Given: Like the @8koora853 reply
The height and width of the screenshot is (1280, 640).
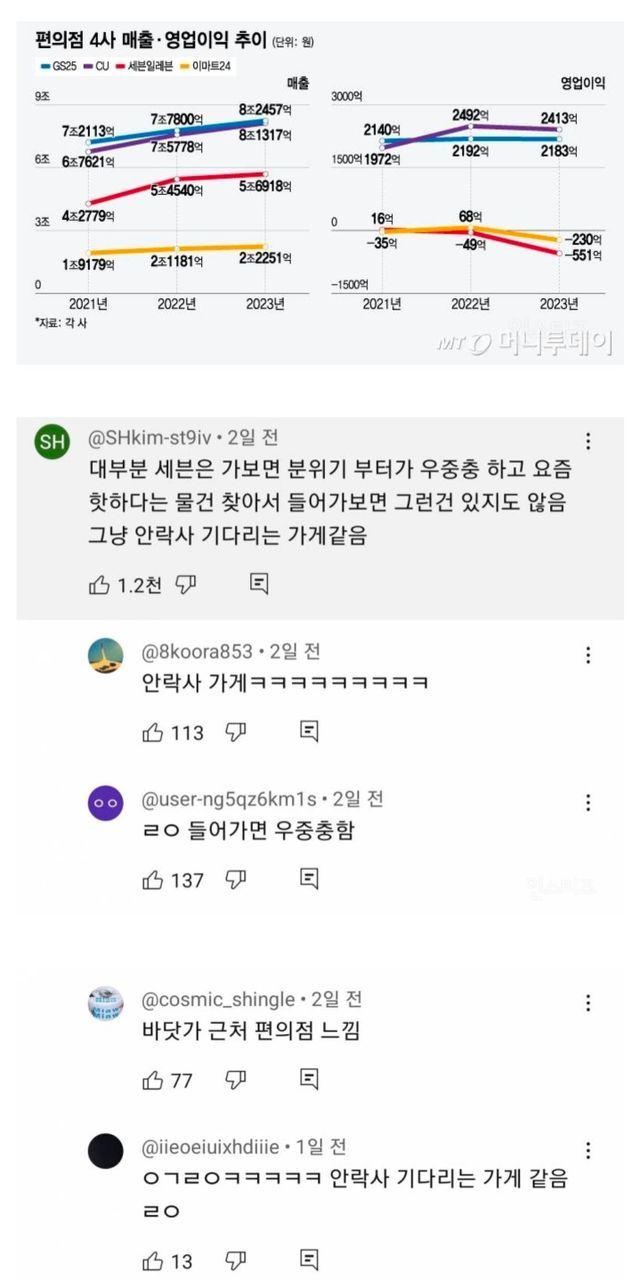Looking at the screenshot, I should (x=153, y=733).
